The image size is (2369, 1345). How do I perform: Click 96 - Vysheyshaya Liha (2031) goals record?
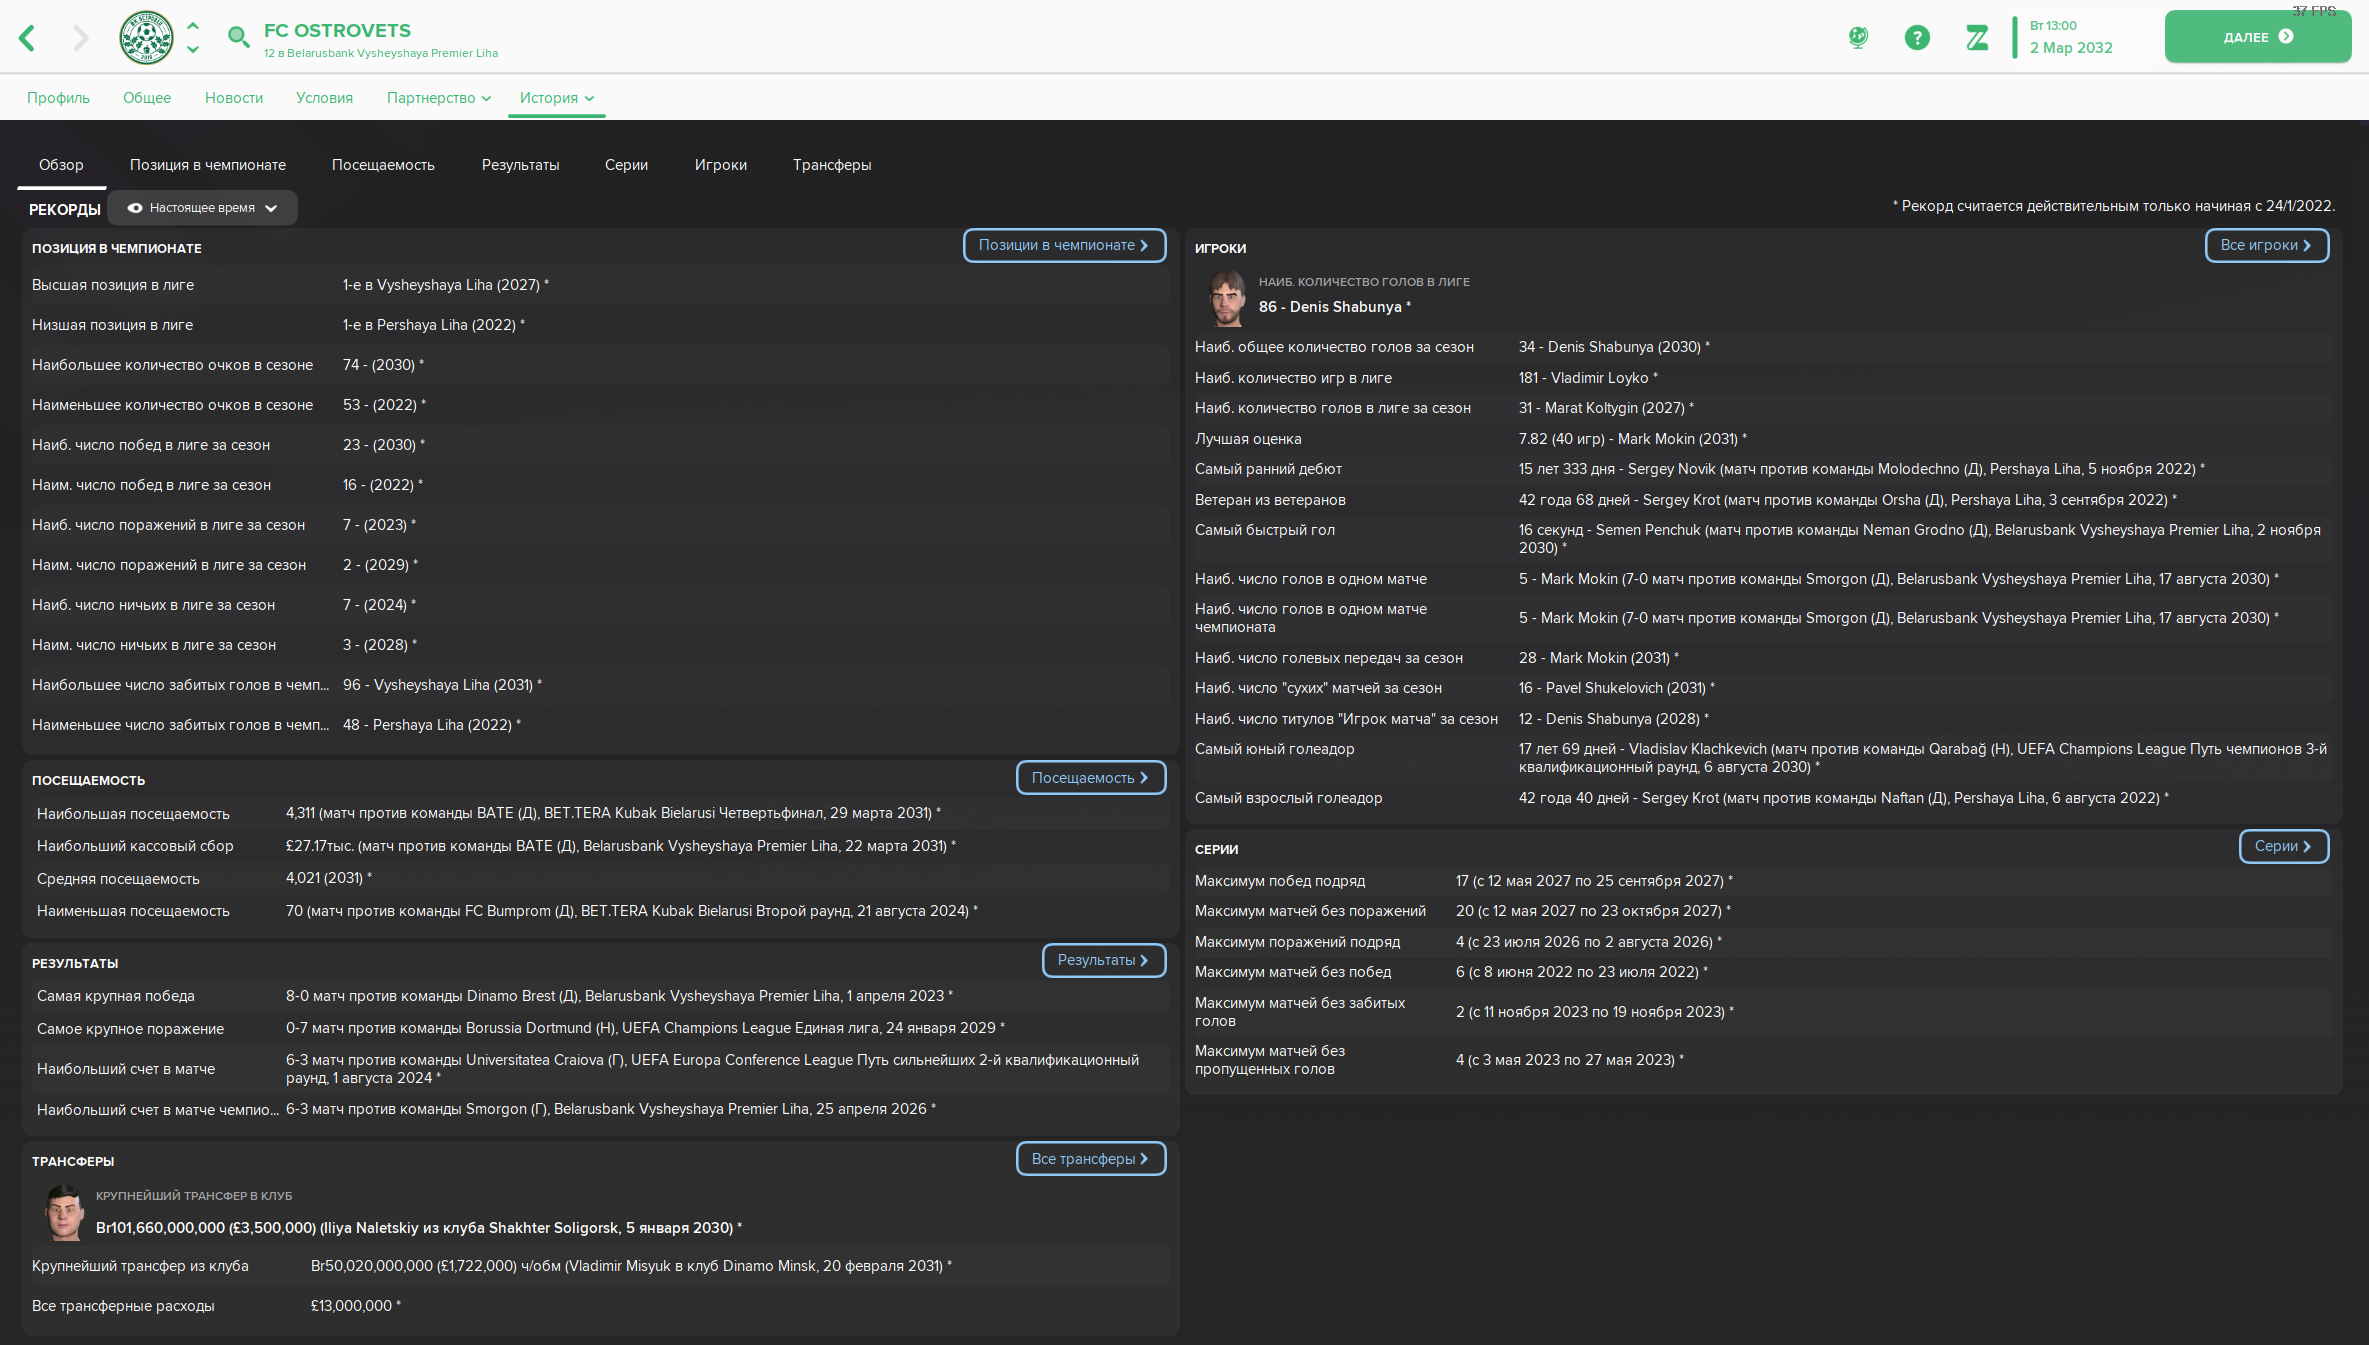(442, 685)
